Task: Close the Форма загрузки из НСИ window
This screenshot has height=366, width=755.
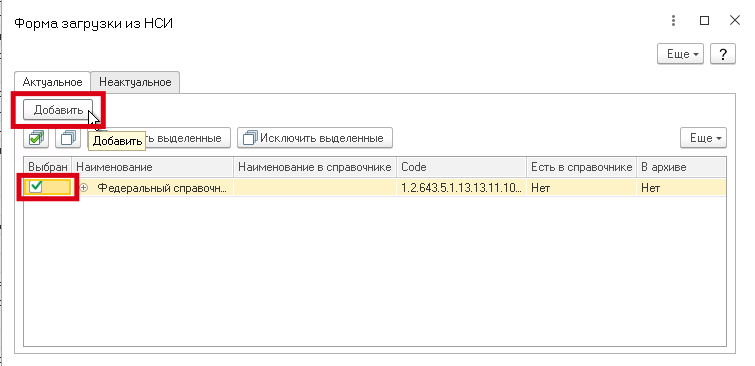Action: pyautogui.click(x=734, y=21)
